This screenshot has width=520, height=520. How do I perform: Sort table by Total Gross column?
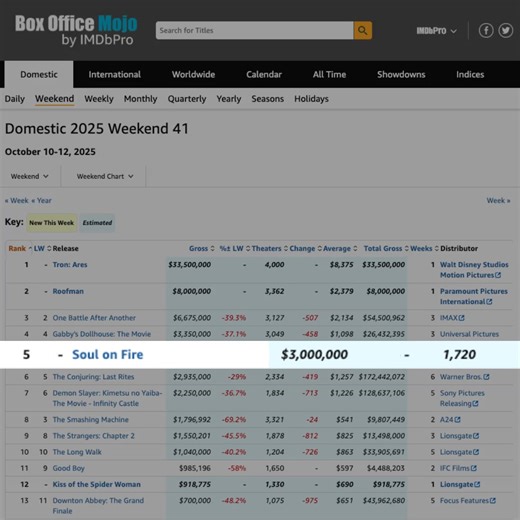386,249
